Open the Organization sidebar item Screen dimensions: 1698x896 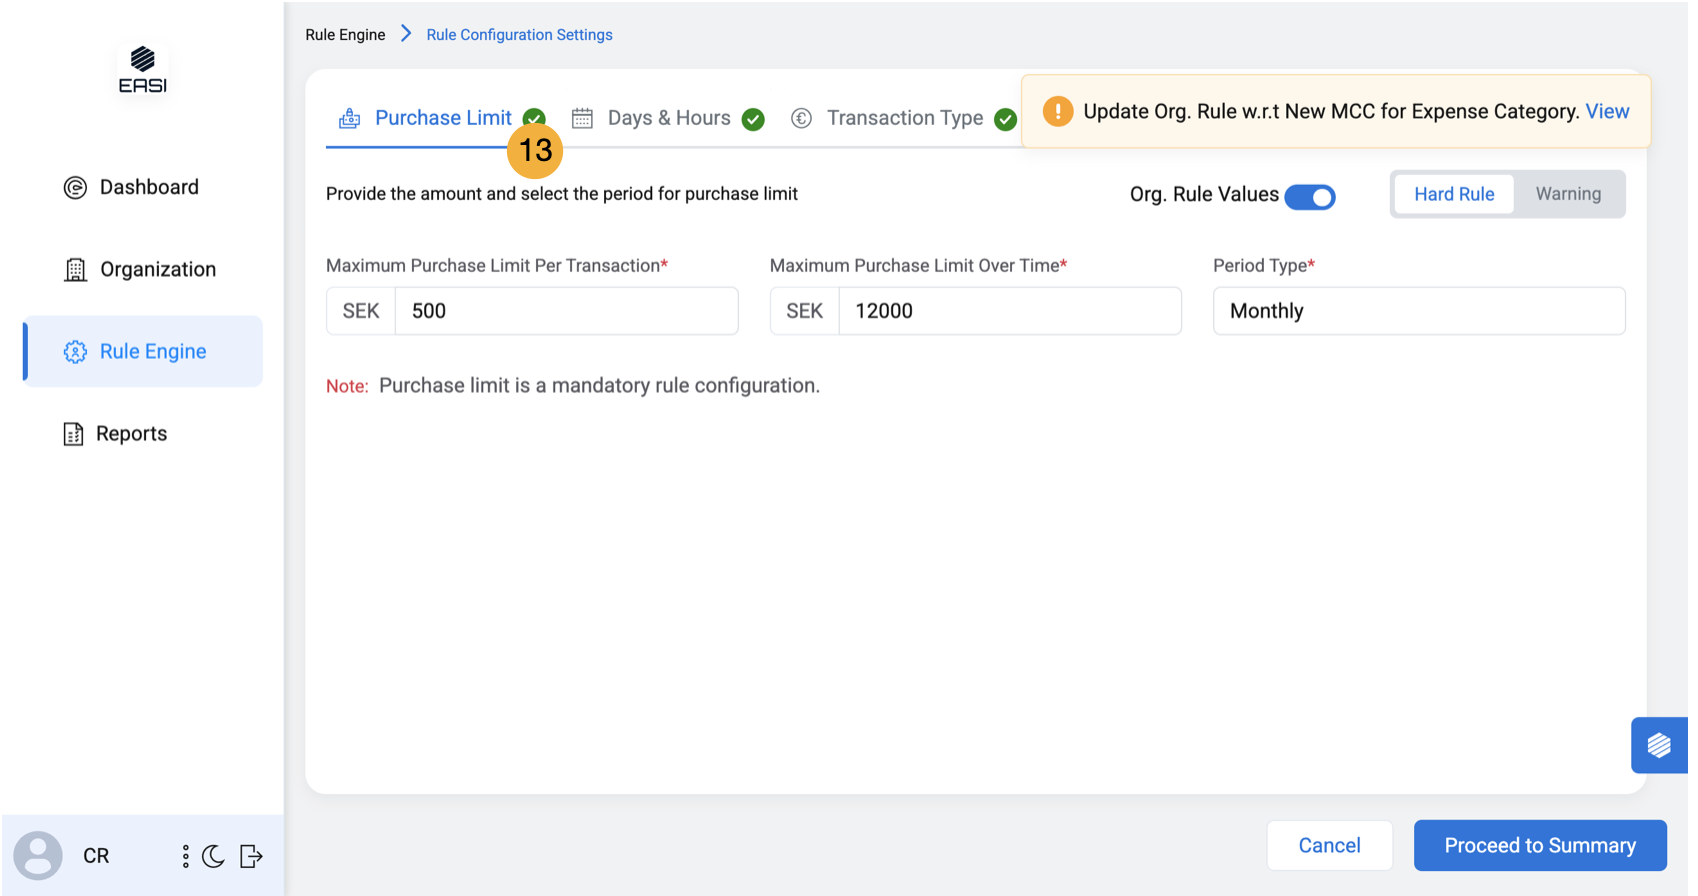(x=157, y=269)
